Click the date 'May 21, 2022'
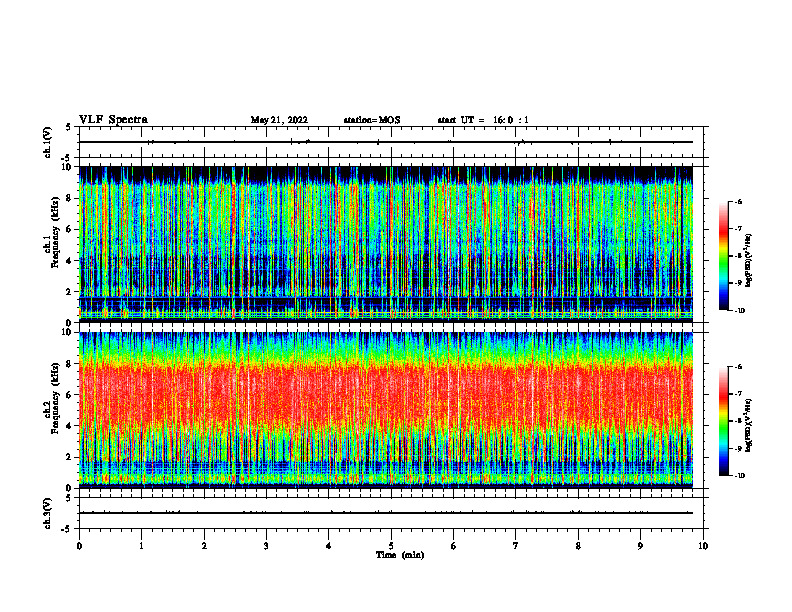This screenshot has height=612, width=792. click(279, 120)
